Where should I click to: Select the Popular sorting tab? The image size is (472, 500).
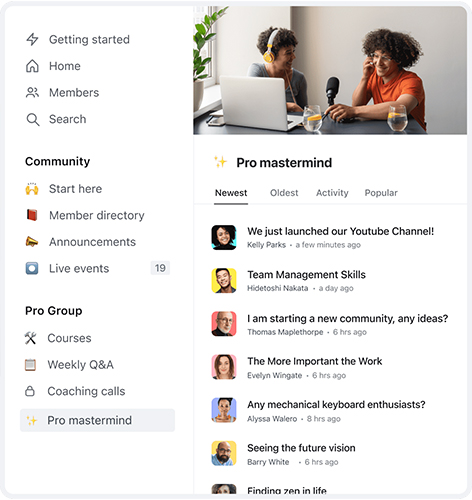(381, 193)
